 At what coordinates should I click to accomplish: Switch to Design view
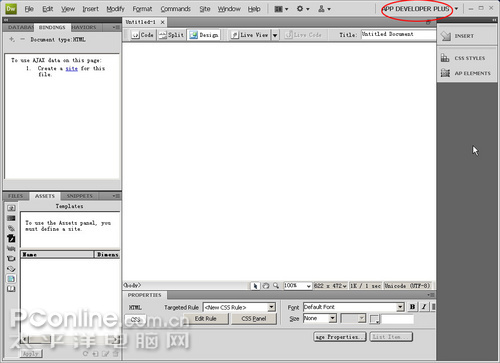click(204, 35)
